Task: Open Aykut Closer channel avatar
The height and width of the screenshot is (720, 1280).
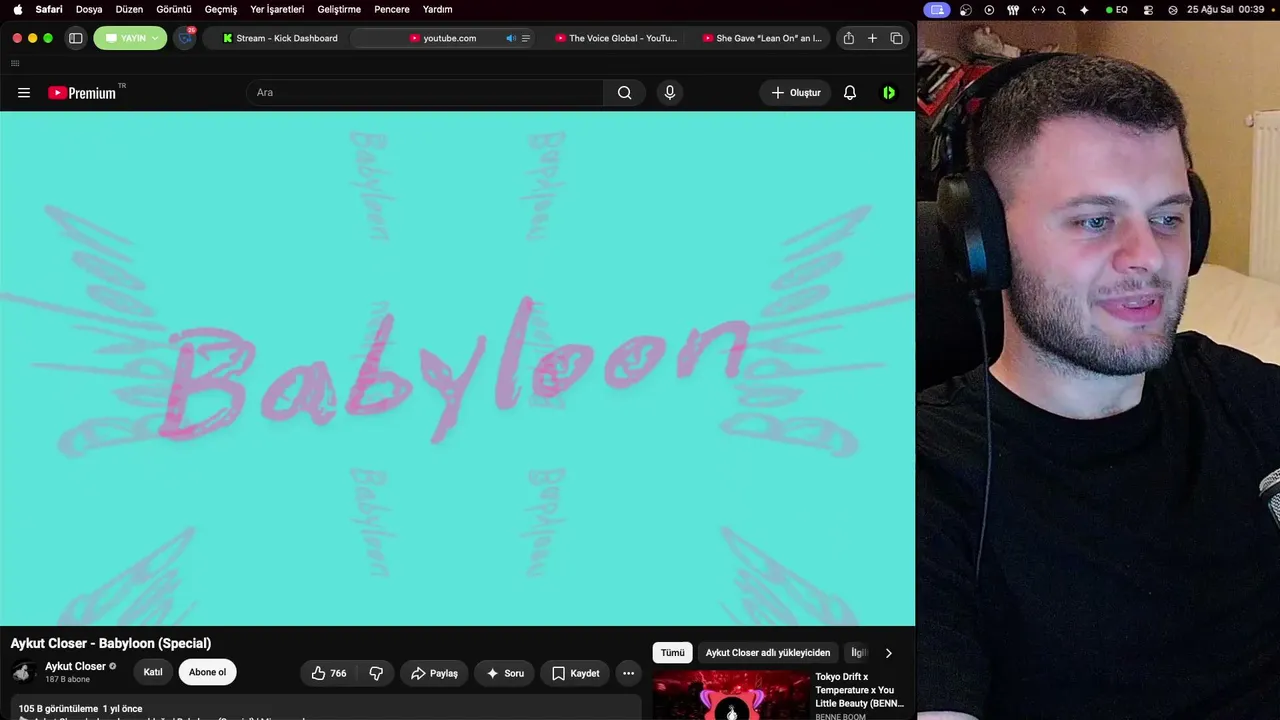Action: point(23,672)
